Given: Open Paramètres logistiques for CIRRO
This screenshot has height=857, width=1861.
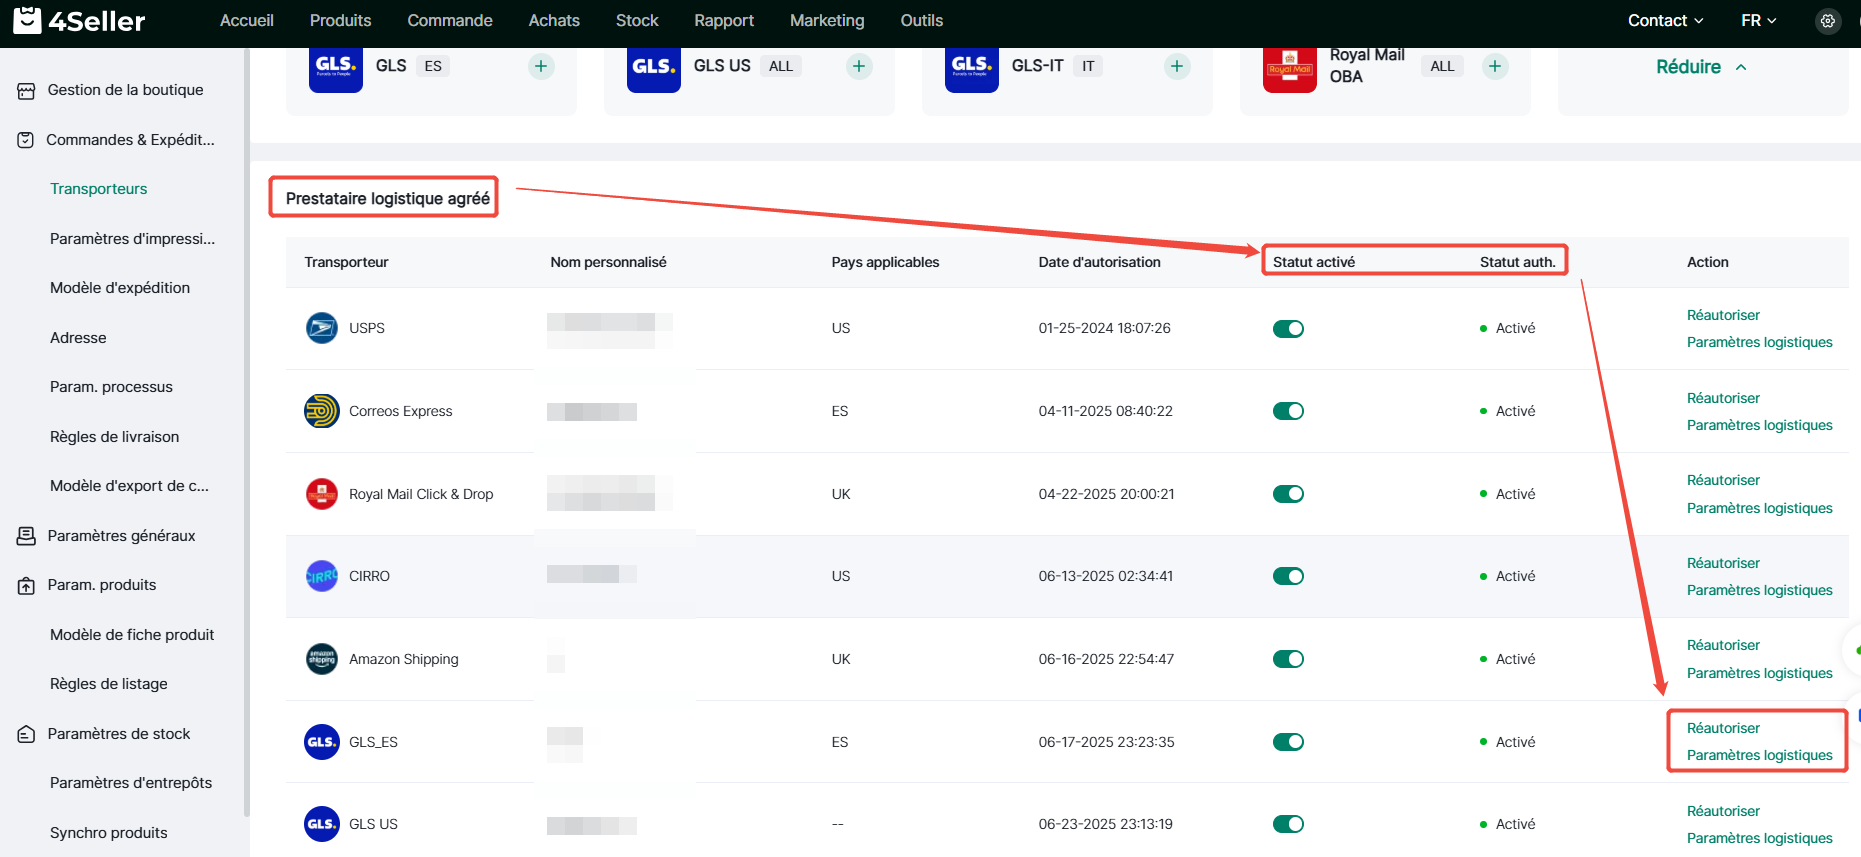Looking at the screenshot, I should pyautogui.click(x=1760, y=590).
